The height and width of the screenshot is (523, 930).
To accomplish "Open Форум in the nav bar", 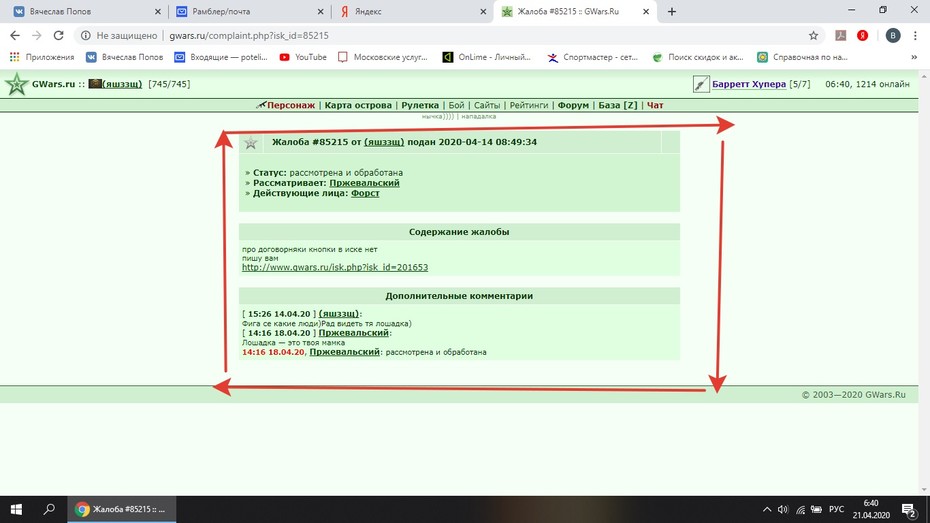I will click(573, 105).
